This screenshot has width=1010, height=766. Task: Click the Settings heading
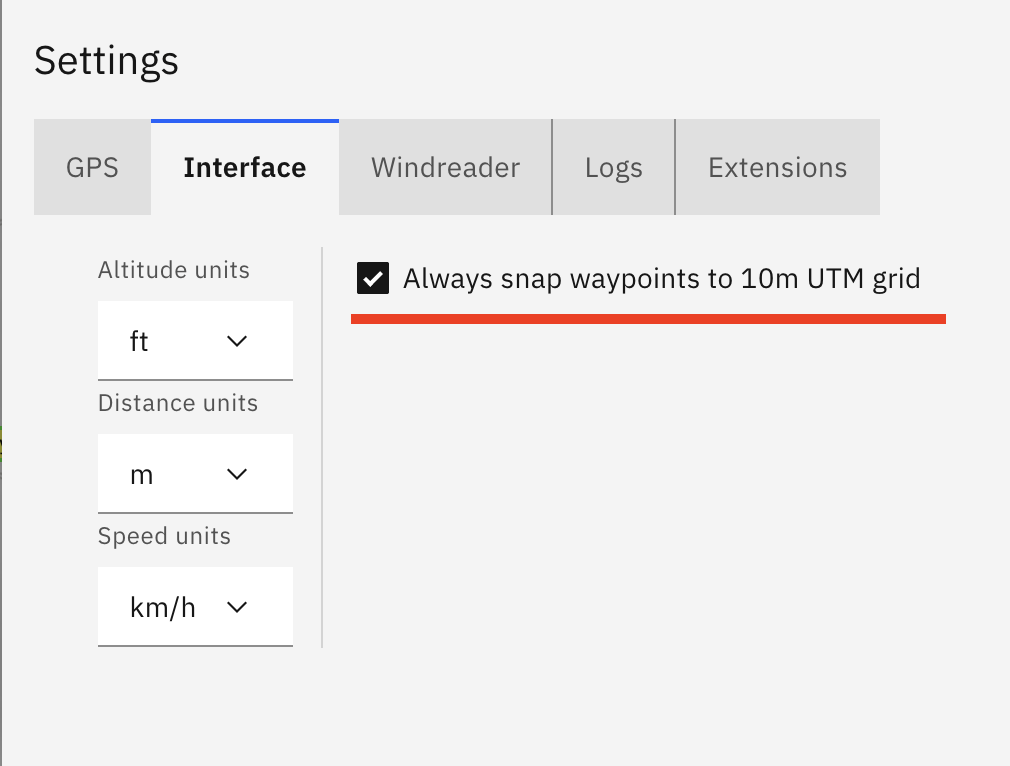point(106,61)
